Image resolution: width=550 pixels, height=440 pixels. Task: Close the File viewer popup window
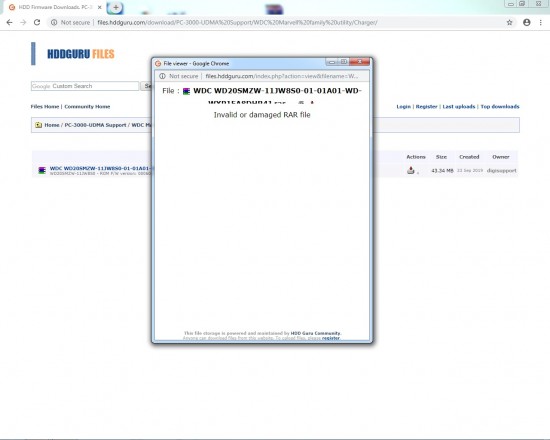click(x=360, y=62)
